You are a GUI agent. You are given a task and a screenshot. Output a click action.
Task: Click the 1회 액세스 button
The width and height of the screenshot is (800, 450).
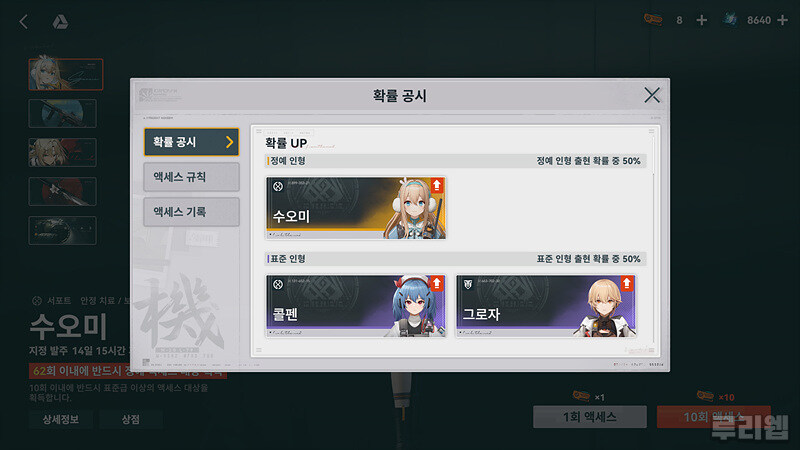(590, 417)
